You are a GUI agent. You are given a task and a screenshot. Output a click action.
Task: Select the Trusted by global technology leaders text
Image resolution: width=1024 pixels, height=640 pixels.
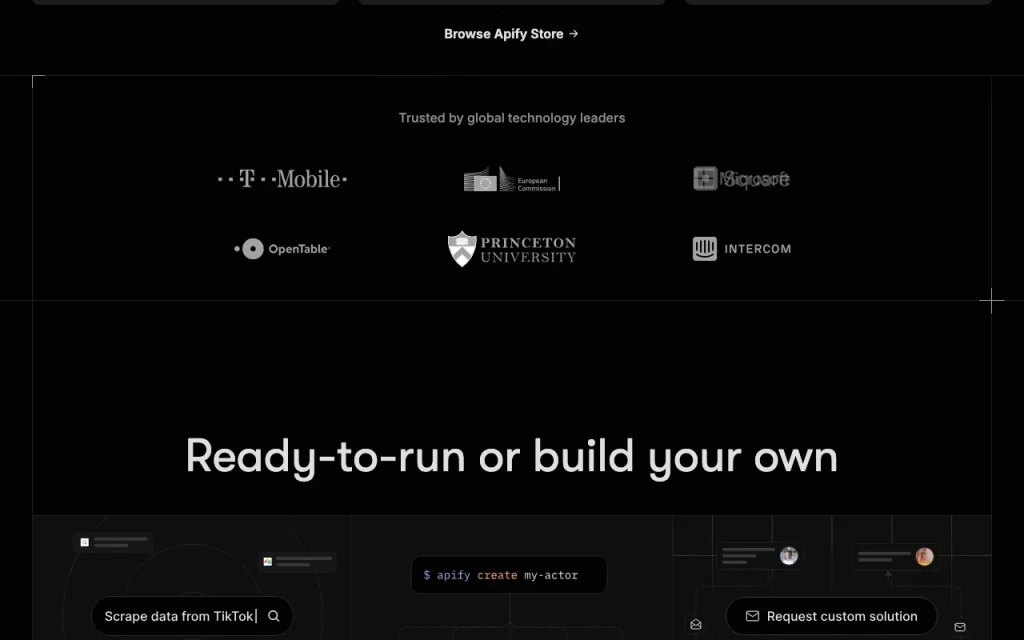click(x=512, y=118)
